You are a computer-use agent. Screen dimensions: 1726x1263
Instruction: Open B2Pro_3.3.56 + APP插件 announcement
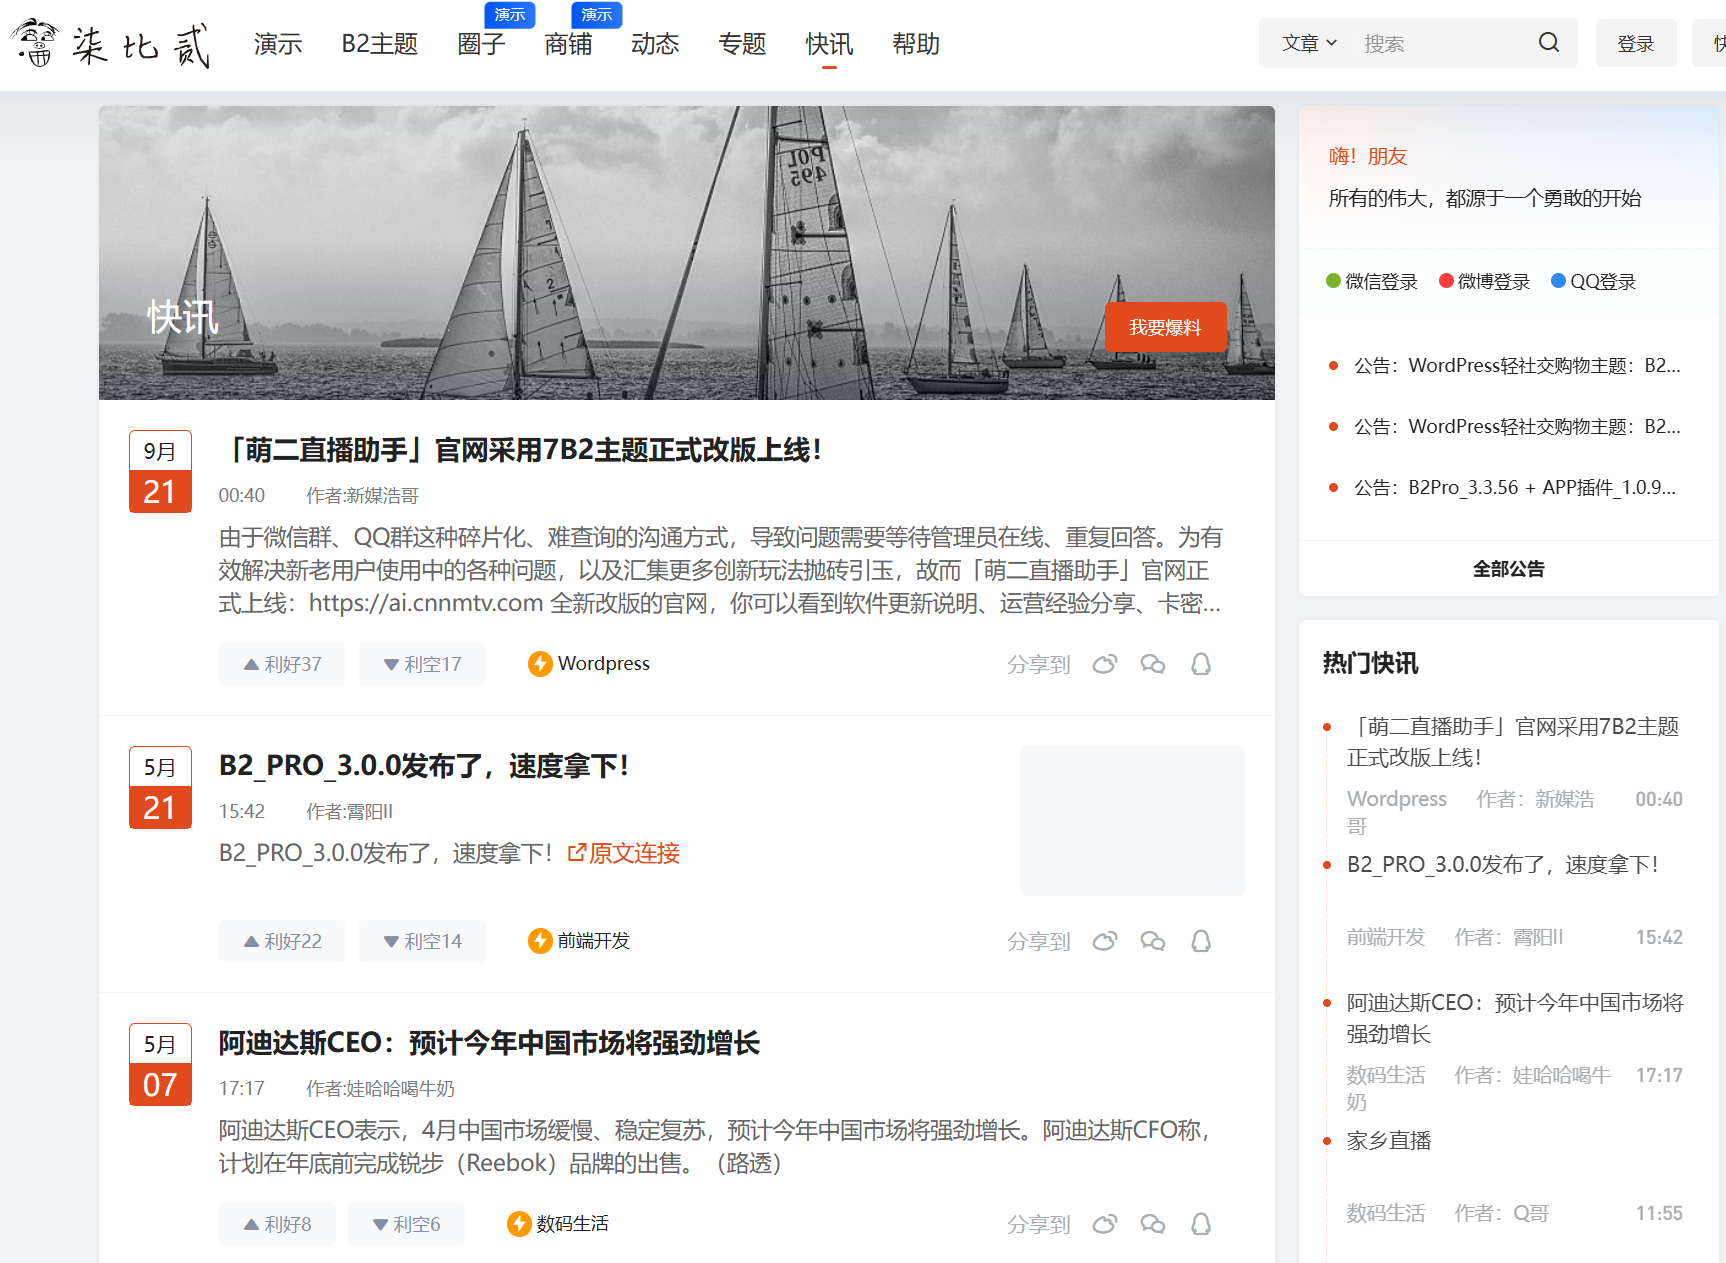pyautogui.click(x=1514, y=487)
